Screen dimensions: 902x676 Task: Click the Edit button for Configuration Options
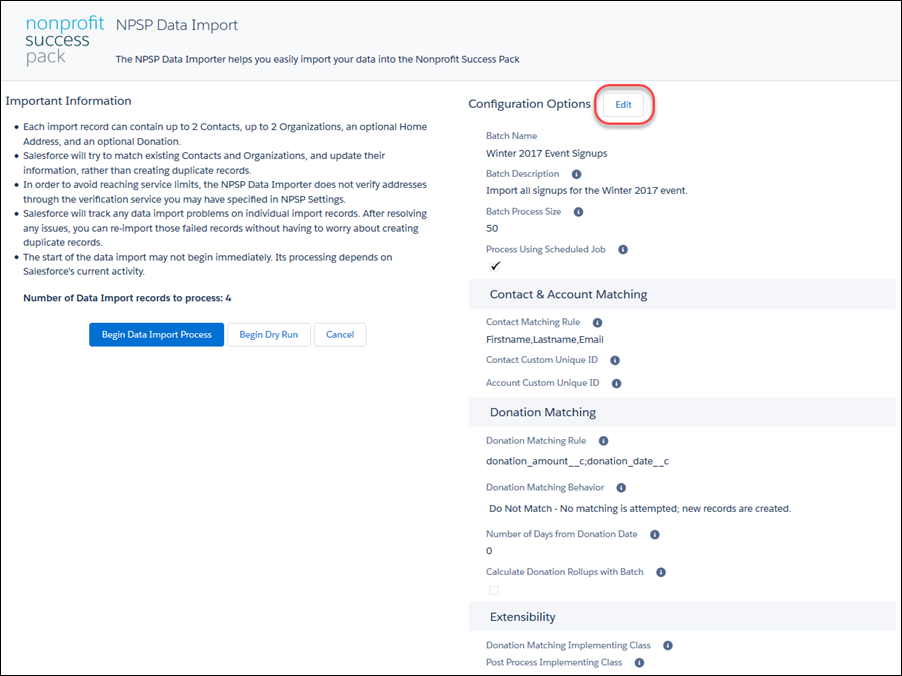tap(623, 104)
